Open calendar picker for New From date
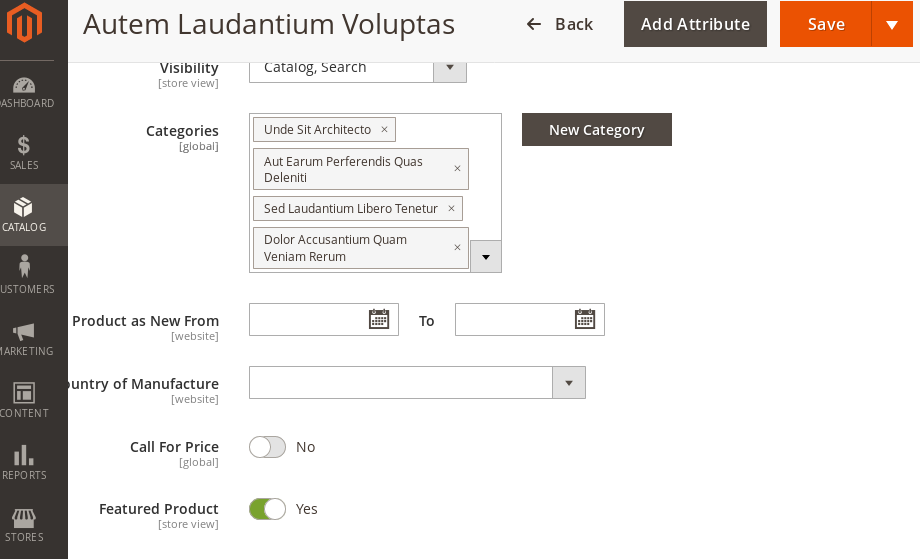The height and width of the screenshot is (559, 920). [379, 319]
